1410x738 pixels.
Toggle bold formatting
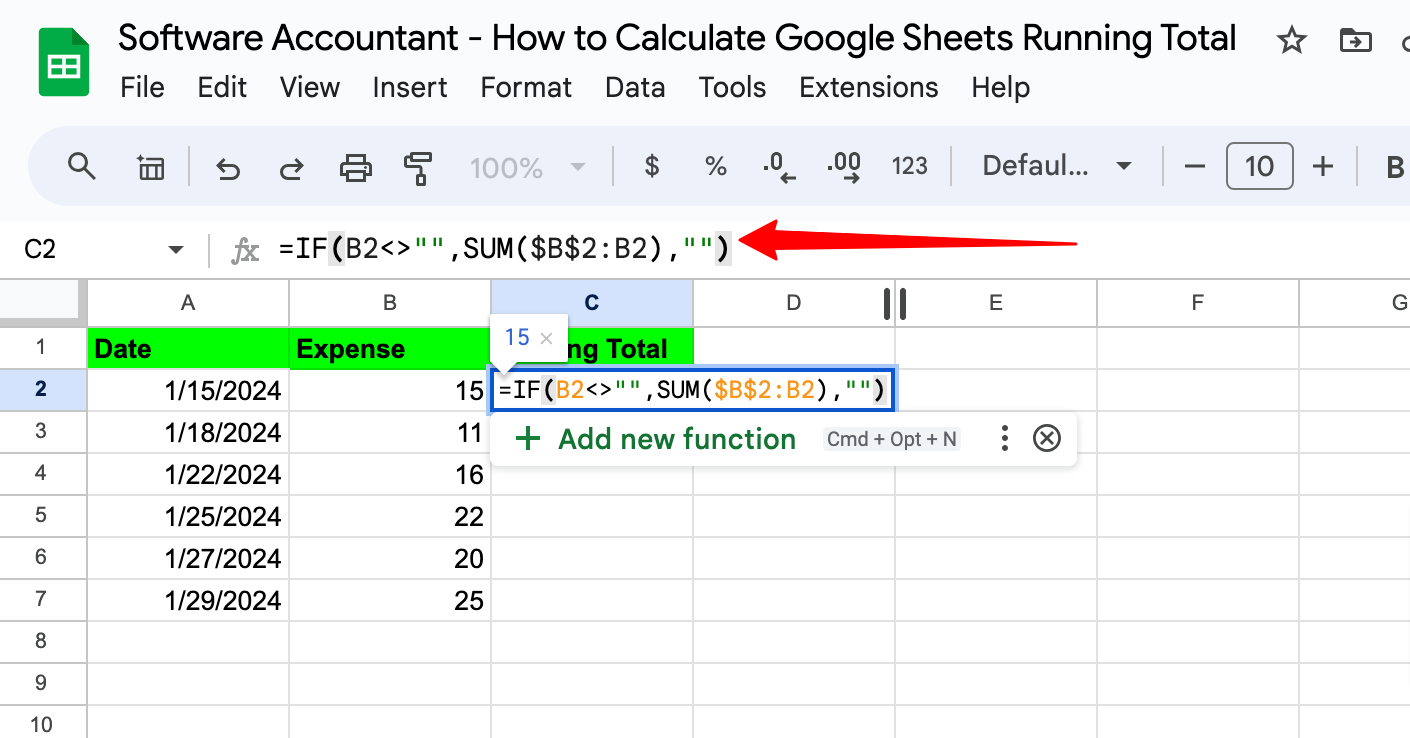pyautogui.click(x=1394, y=167)
